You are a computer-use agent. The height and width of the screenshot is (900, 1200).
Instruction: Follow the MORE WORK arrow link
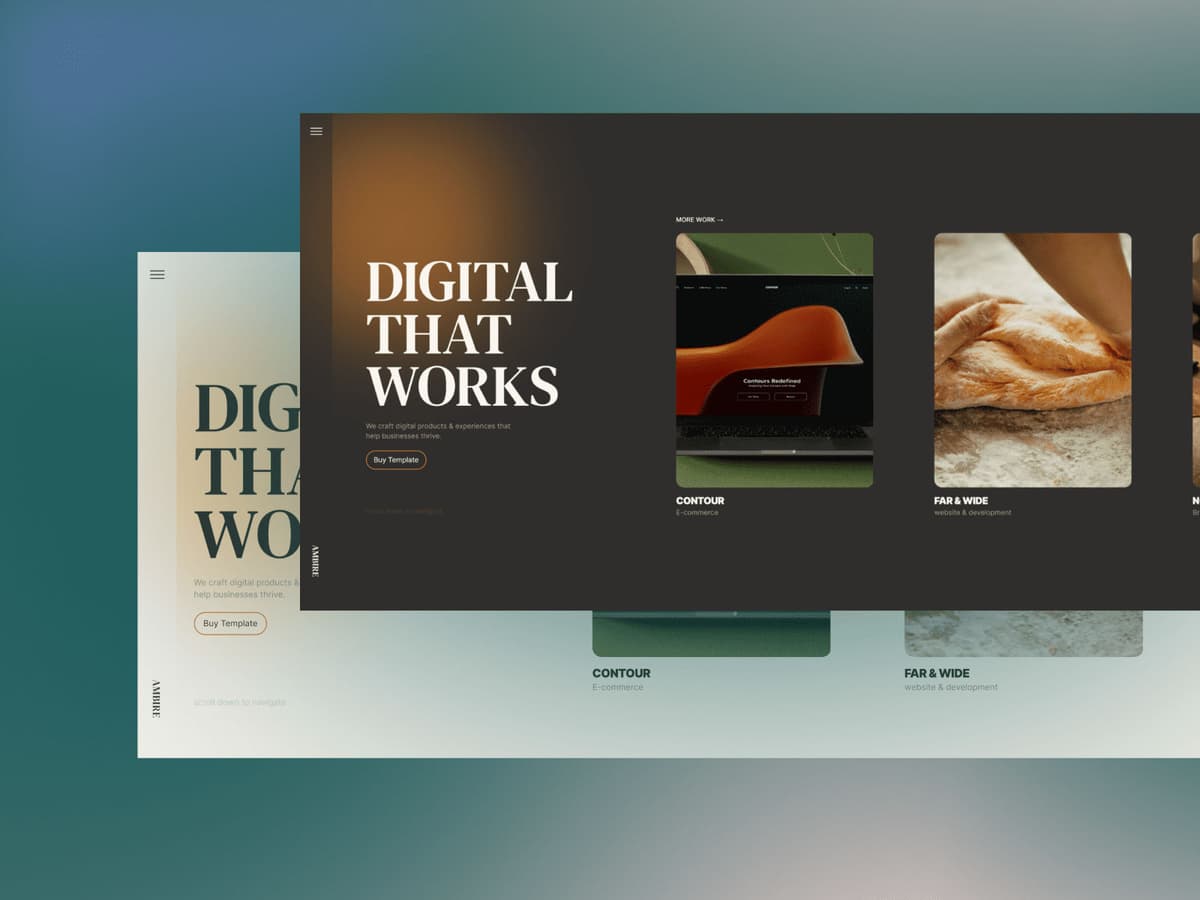(699, 220)
